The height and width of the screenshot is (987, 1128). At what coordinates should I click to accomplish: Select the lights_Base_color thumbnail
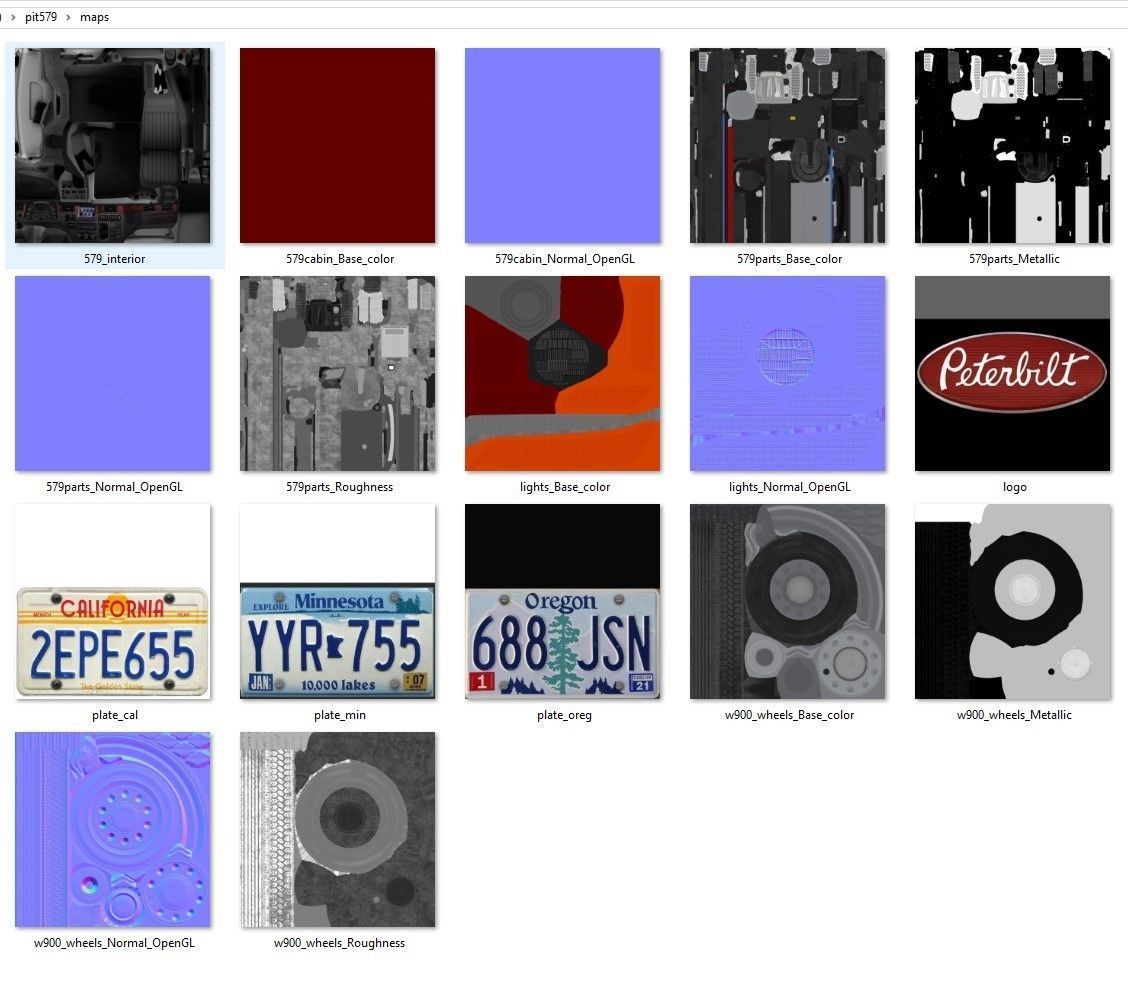click(563, 373)
